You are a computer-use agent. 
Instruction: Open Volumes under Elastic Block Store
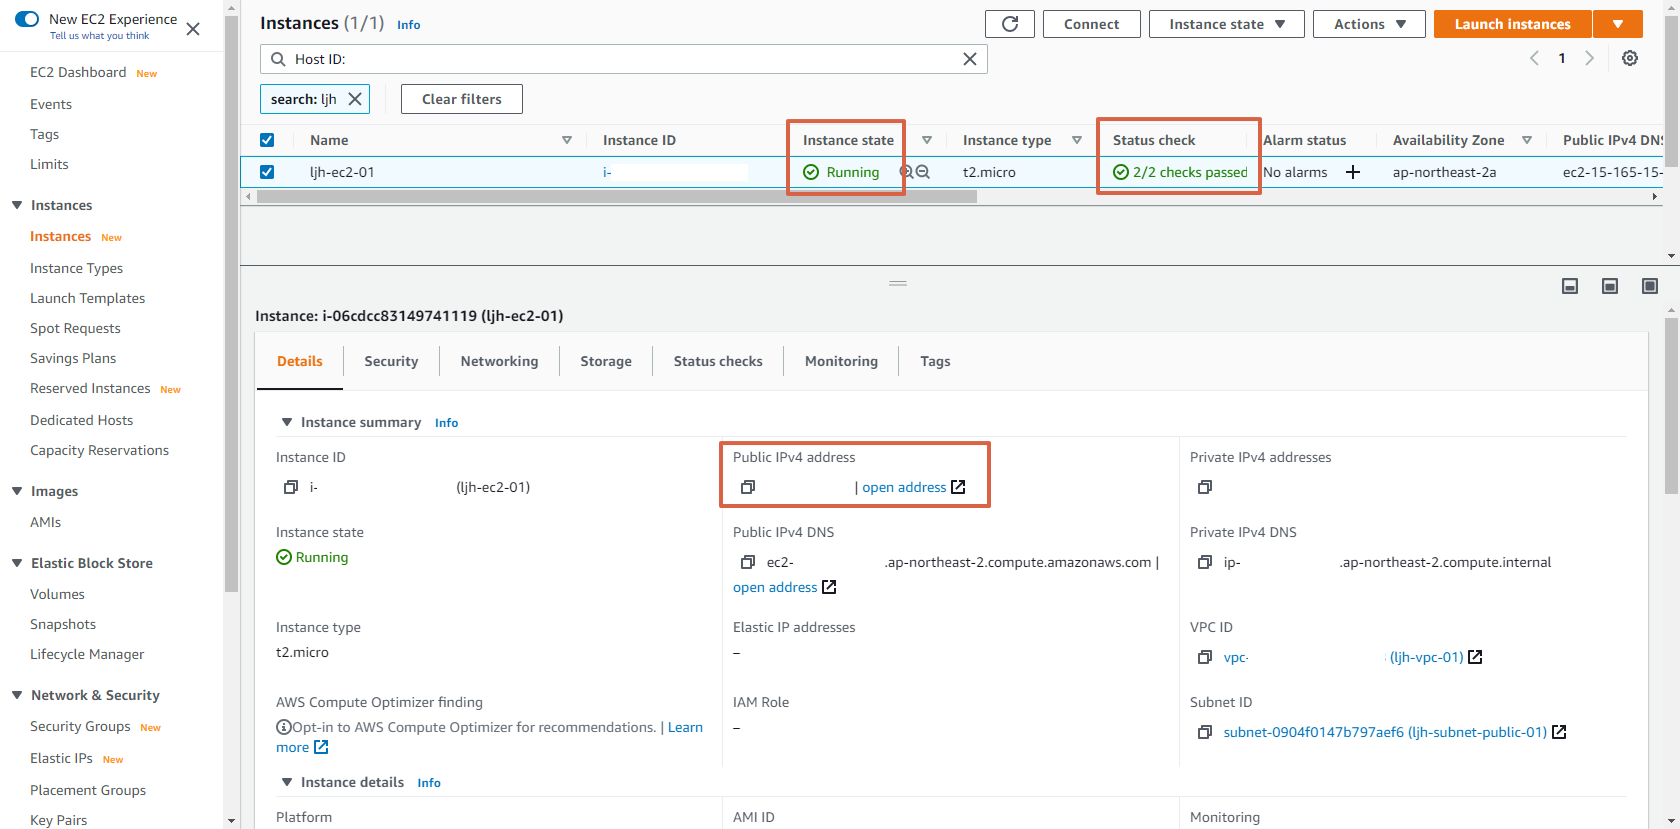coord(57,594)
